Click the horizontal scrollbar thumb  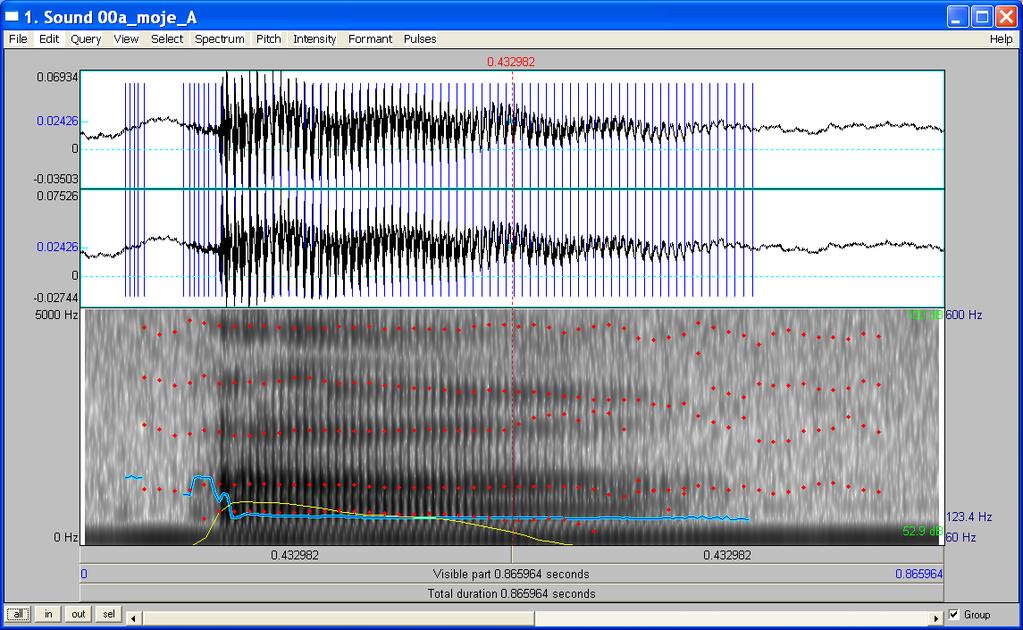point(337,618)
